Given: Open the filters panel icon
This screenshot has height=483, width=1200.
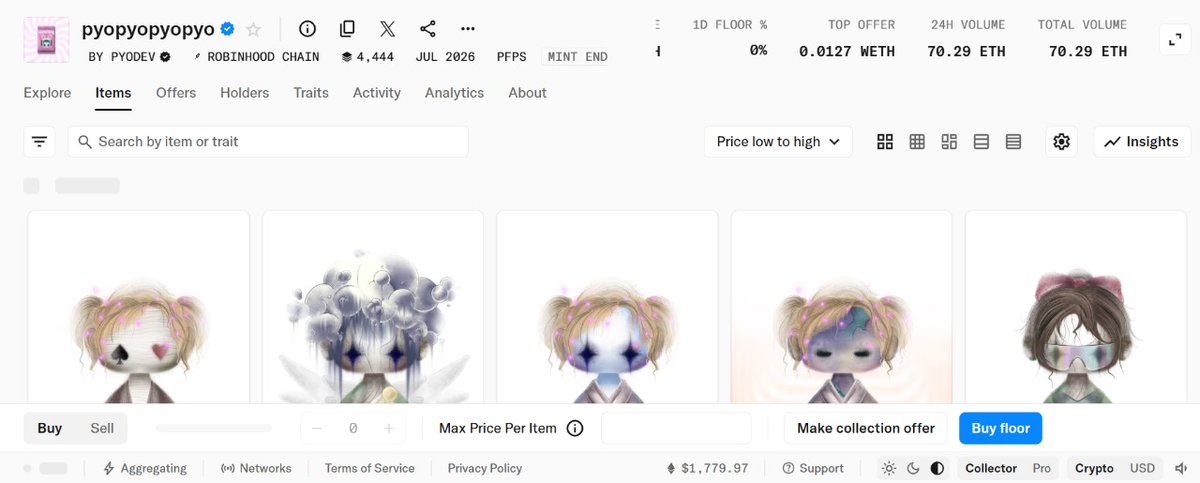Looking at the screenshot, I should pyautogui.click(x=39, y=142).
